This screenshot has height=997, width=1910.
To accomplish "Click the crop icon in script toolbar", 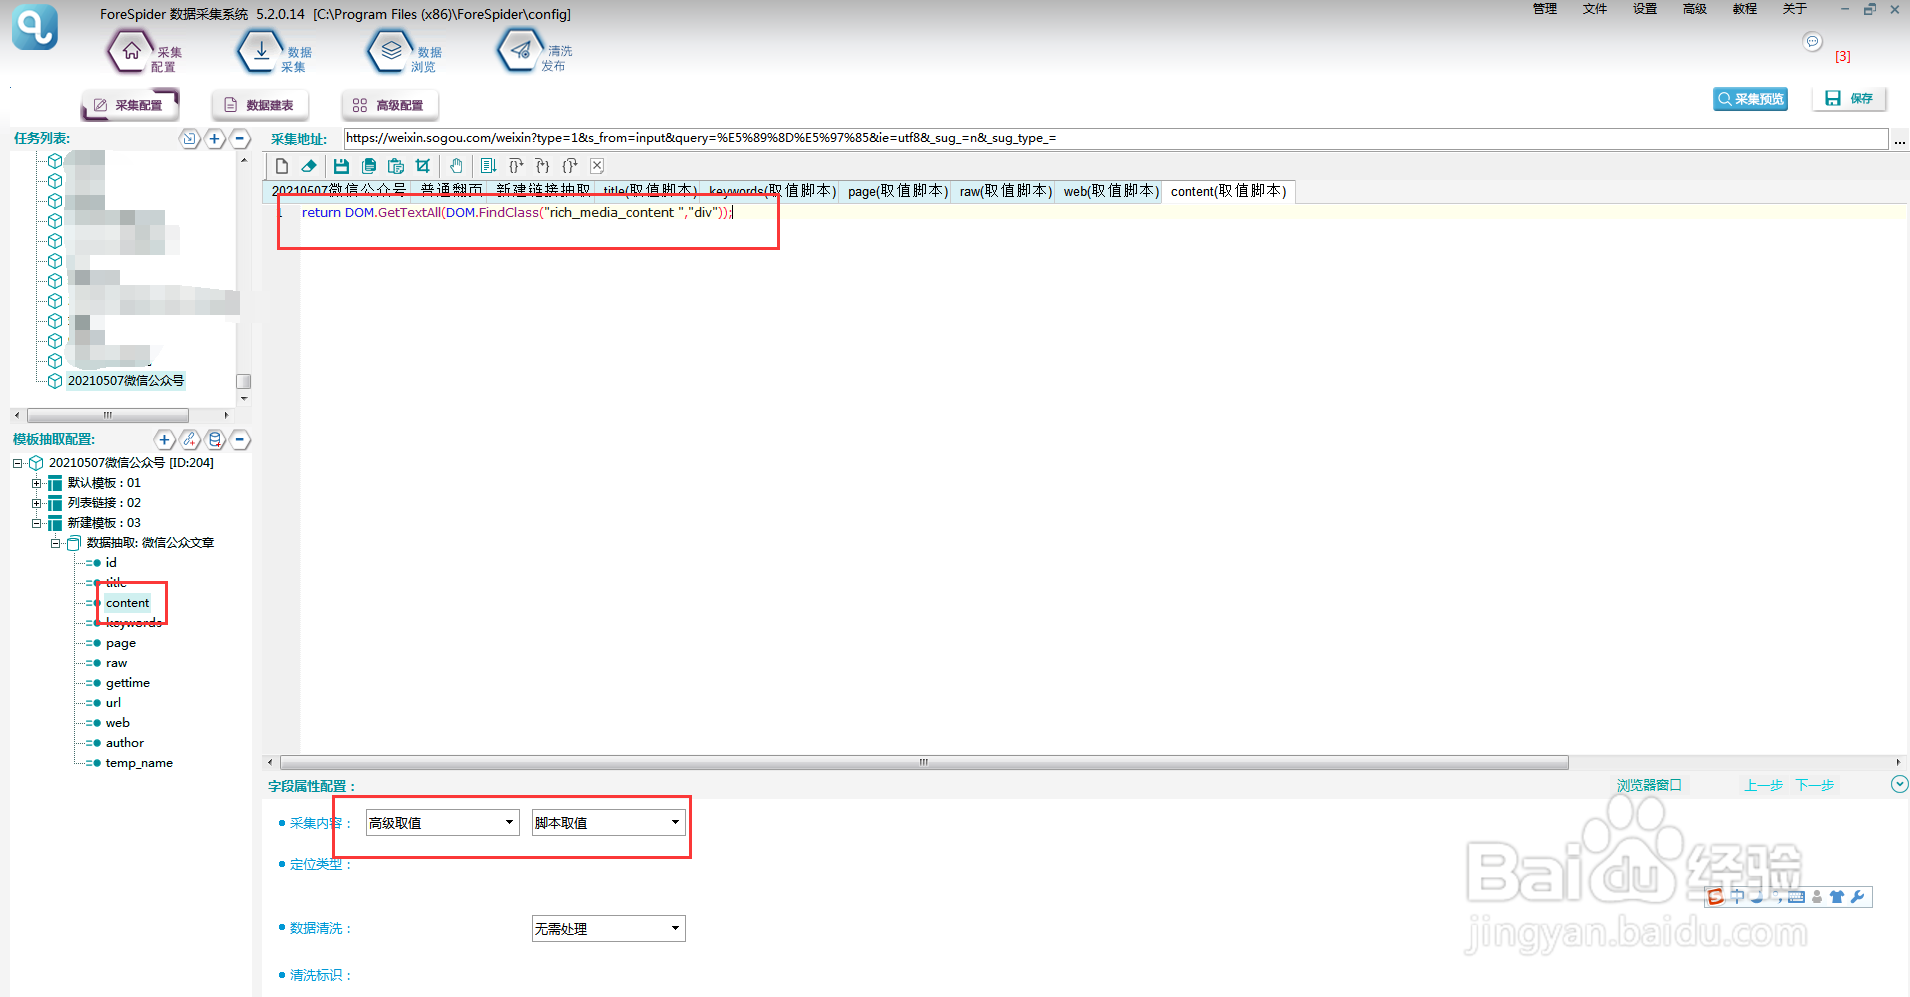I will [x=423, y=166].
